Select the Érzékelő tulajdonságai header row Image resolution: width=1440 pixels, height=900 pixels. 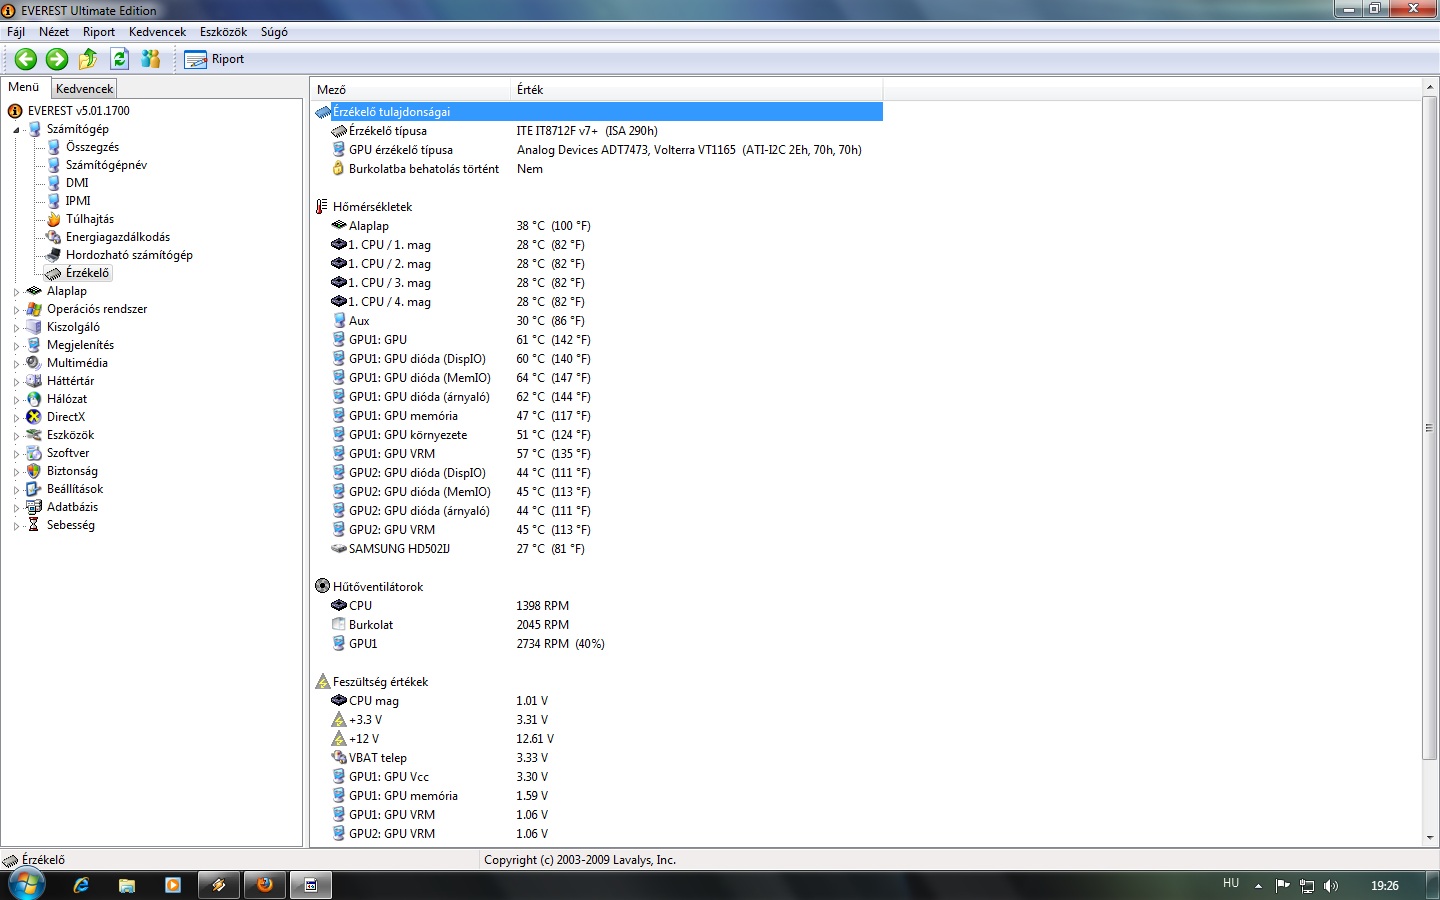pyautogui.click(x=598, y=112)
